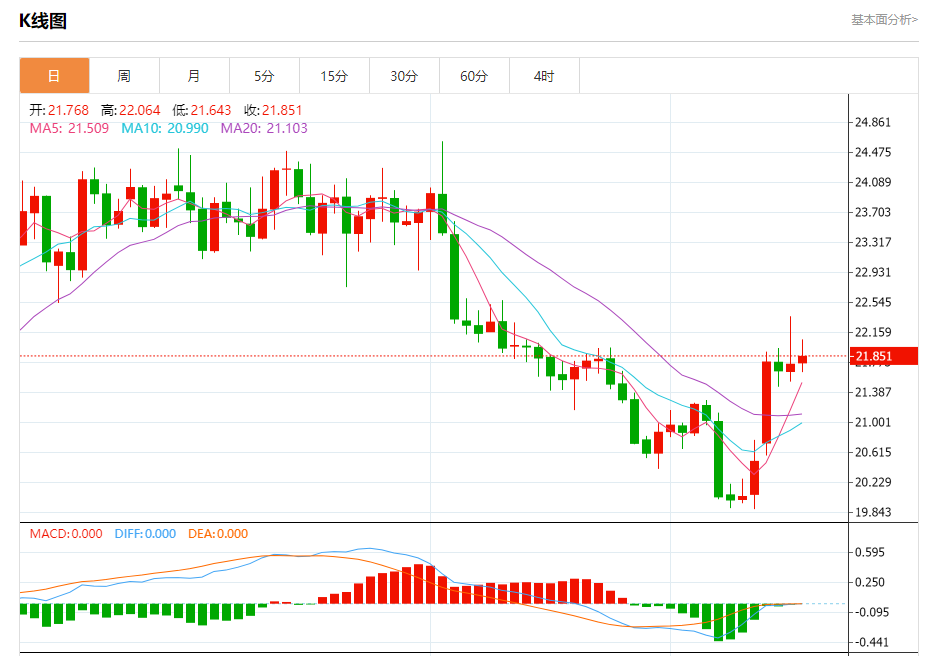Click the MA10: 20.990 label
The width and height of the screenshot is (928, 656).
pyautogui.click(x=165, y=128)
